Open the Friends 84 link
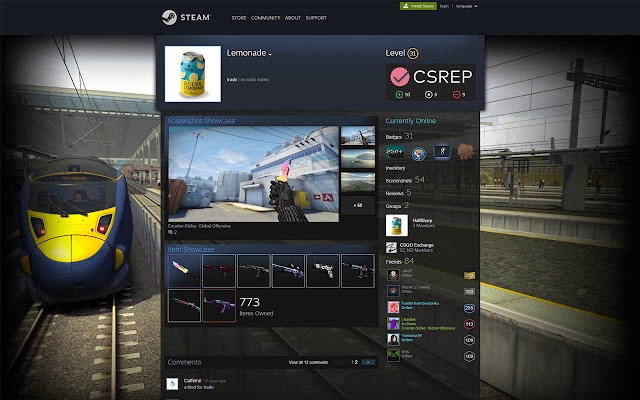Viewport: 640px width, 400px height. 400,261
